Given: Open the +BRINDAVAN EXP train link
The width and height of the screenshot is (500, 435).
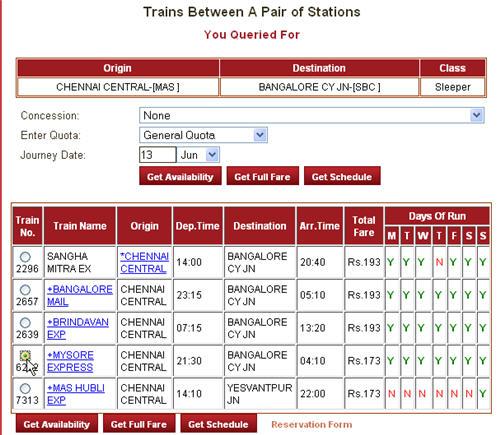Looking at the screenshot, I should click(x=77, y=328).
